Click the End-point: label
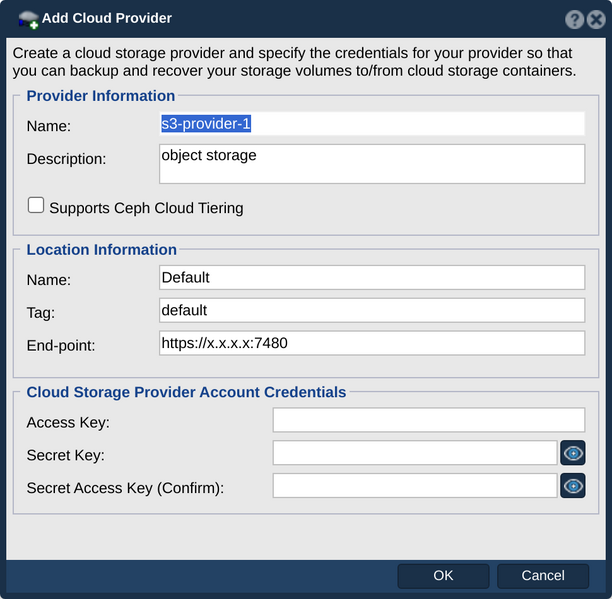 point(61,345)
